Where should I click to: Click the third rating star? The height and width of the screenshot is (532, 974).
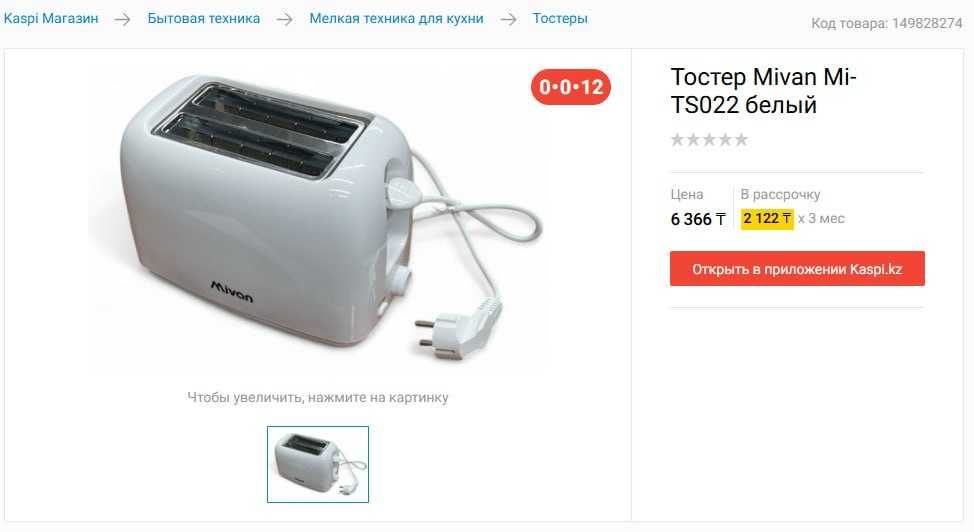(x=709, y=139)
